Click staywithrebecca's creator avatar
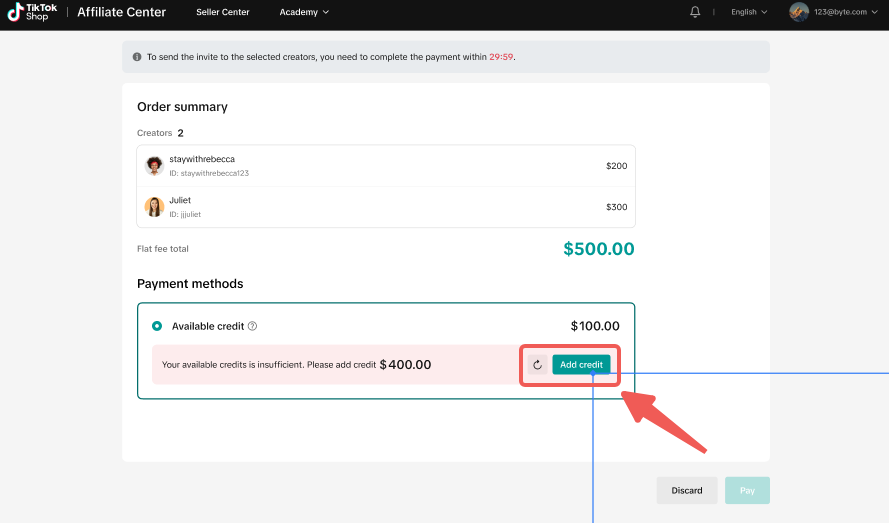The height and width of the screenshot is (523, 889). click(154, 166)
